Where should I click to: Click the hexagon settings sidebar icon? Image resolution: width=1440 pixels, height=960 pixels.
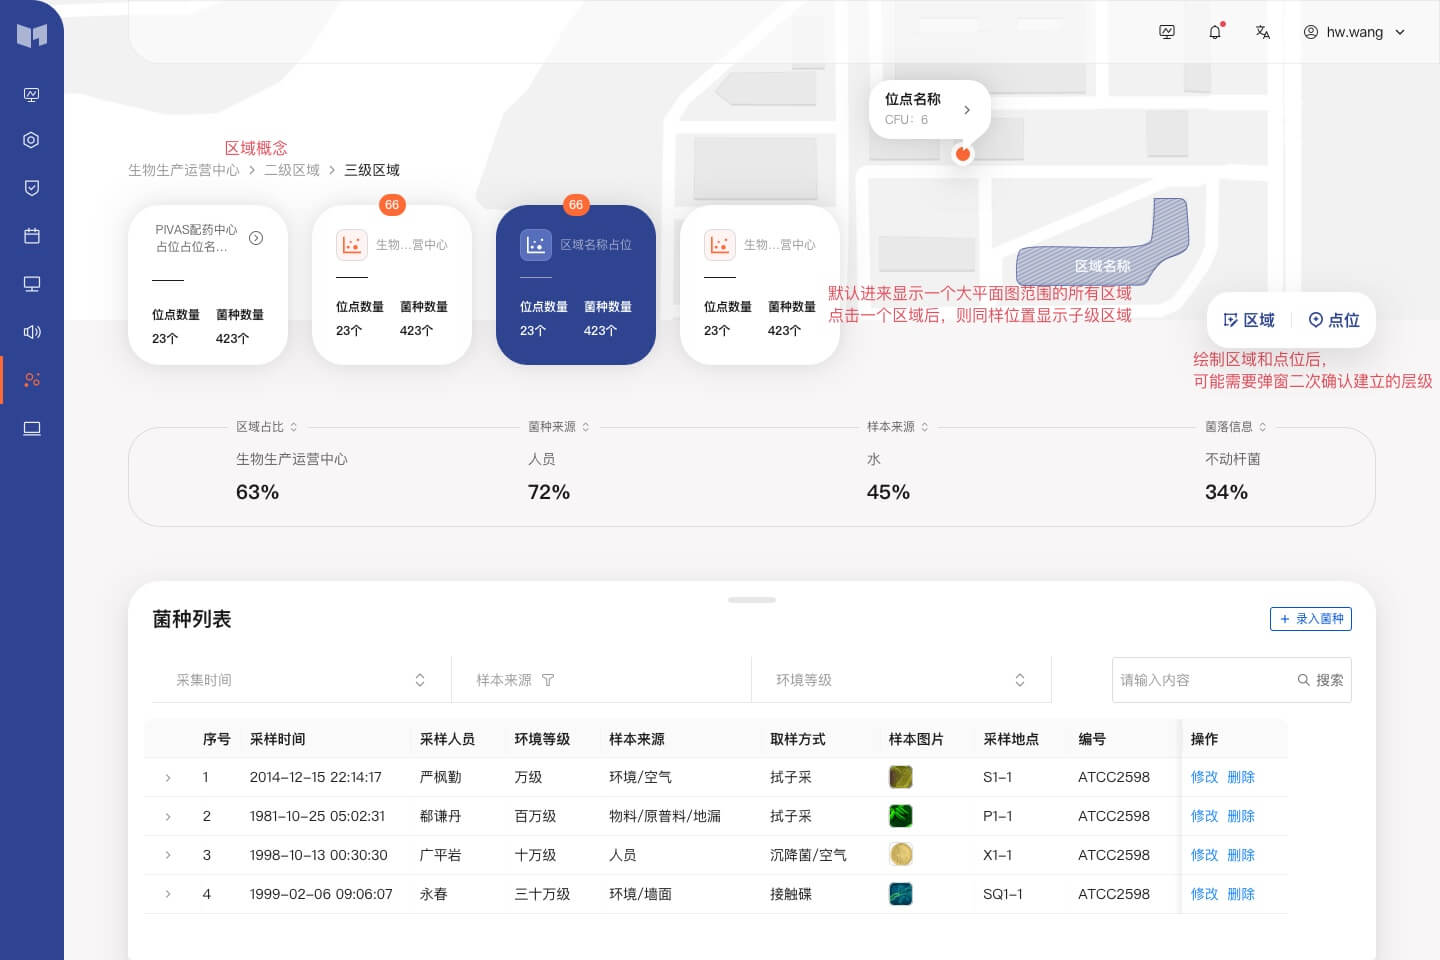point(32,140)
